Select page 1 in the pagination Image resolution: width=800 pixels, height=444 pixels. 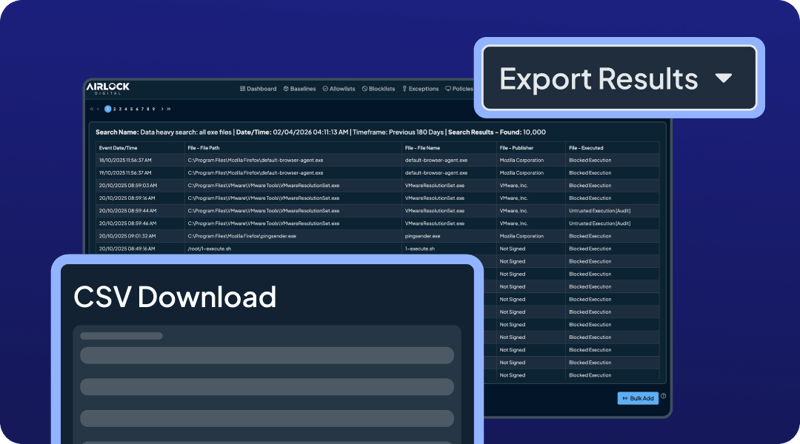(108, 109)
